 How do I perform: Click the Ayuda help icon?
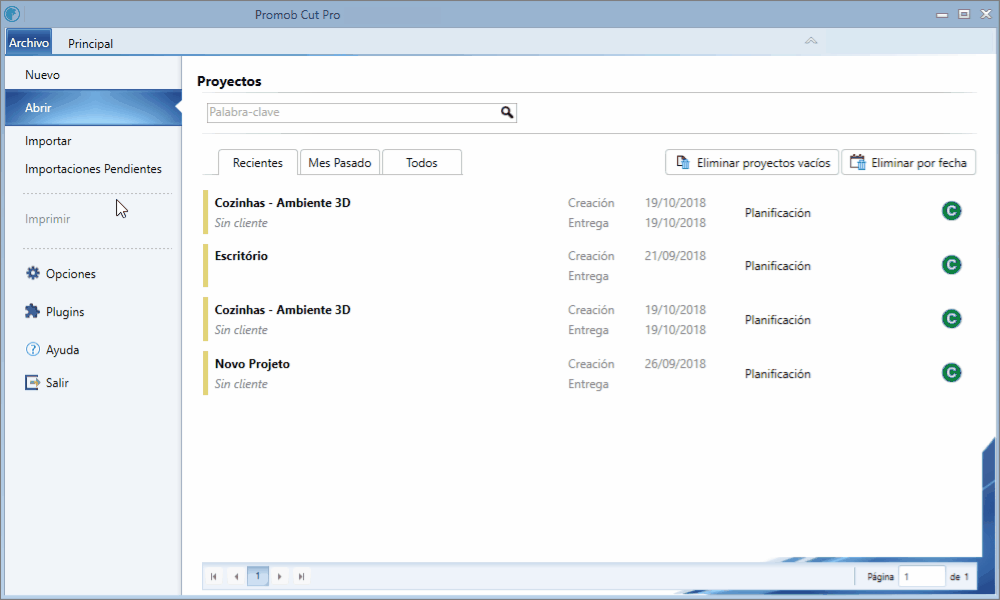(33, 349)
